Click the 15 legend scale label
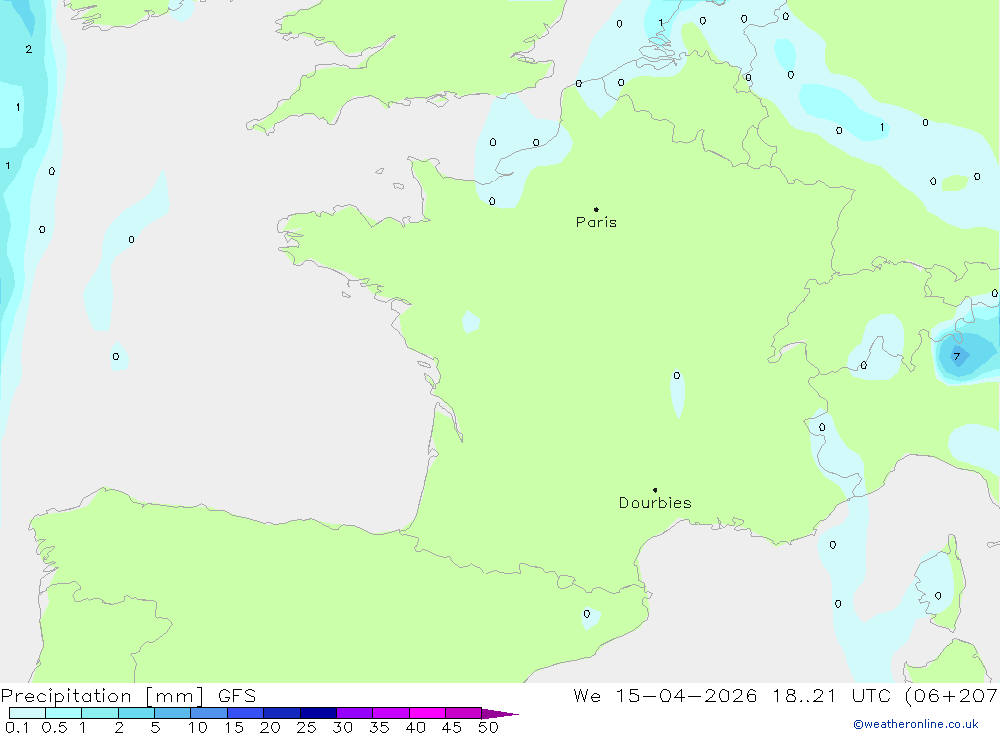The height and width of the screenshot is (733, 1000). (234, 727)
